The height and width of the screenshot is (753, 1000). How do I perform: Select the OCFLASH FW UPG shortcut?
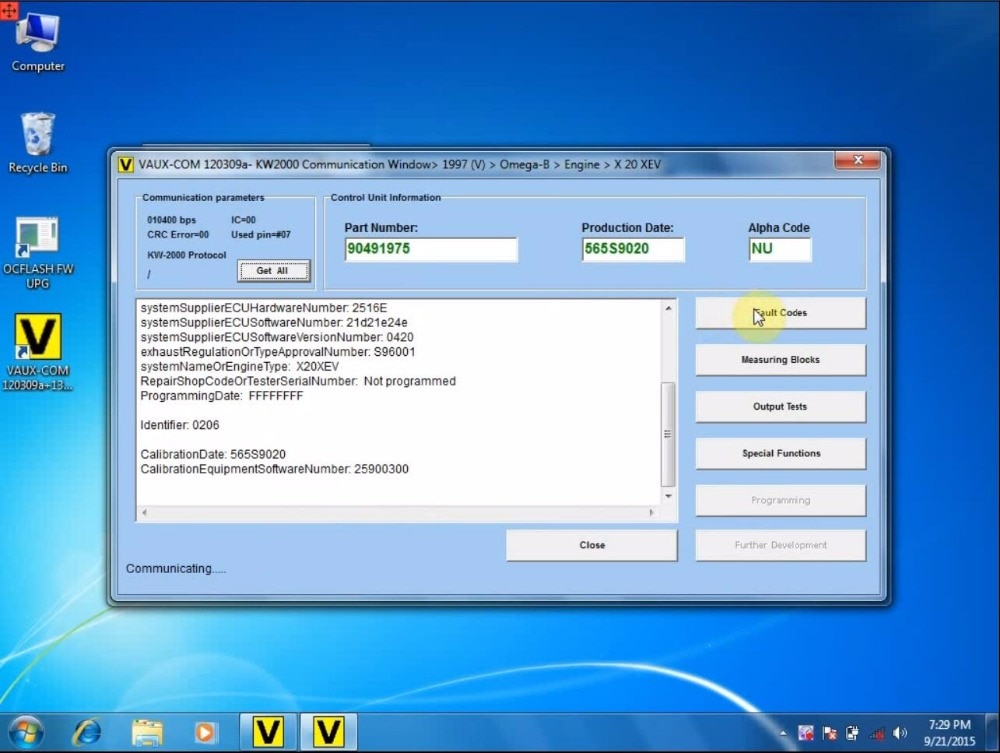tap(38, 253)
